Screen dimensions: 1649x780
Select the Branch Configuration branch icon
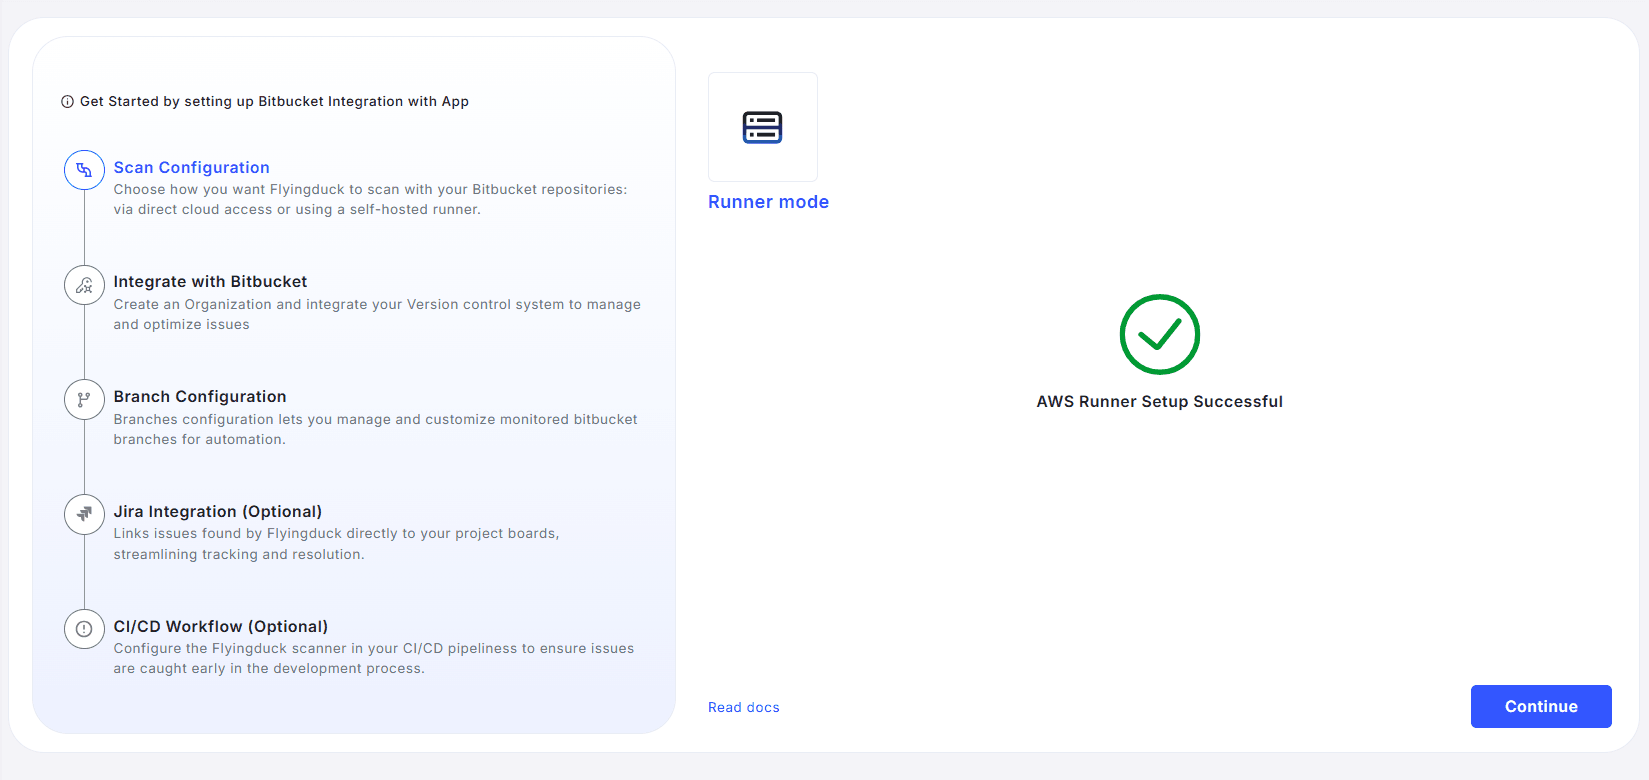84,400
